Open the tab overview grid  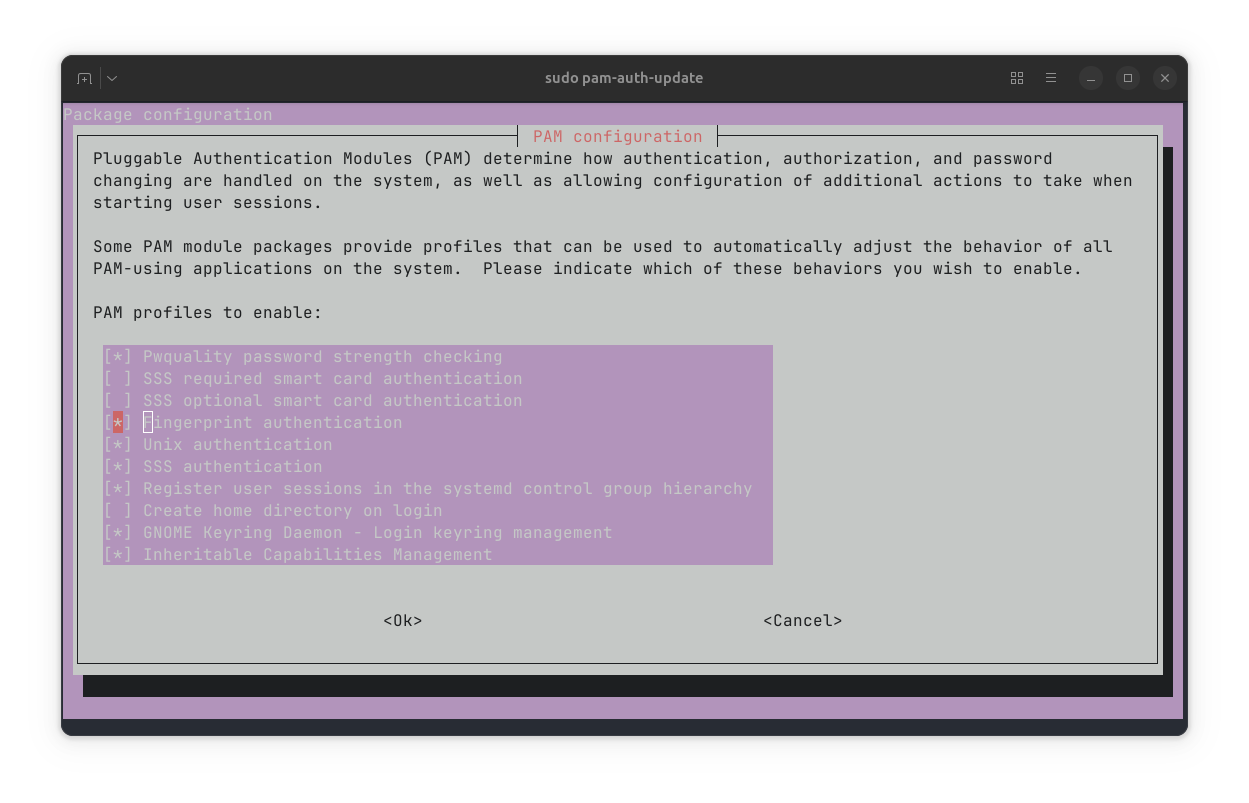coord(1016,77)
